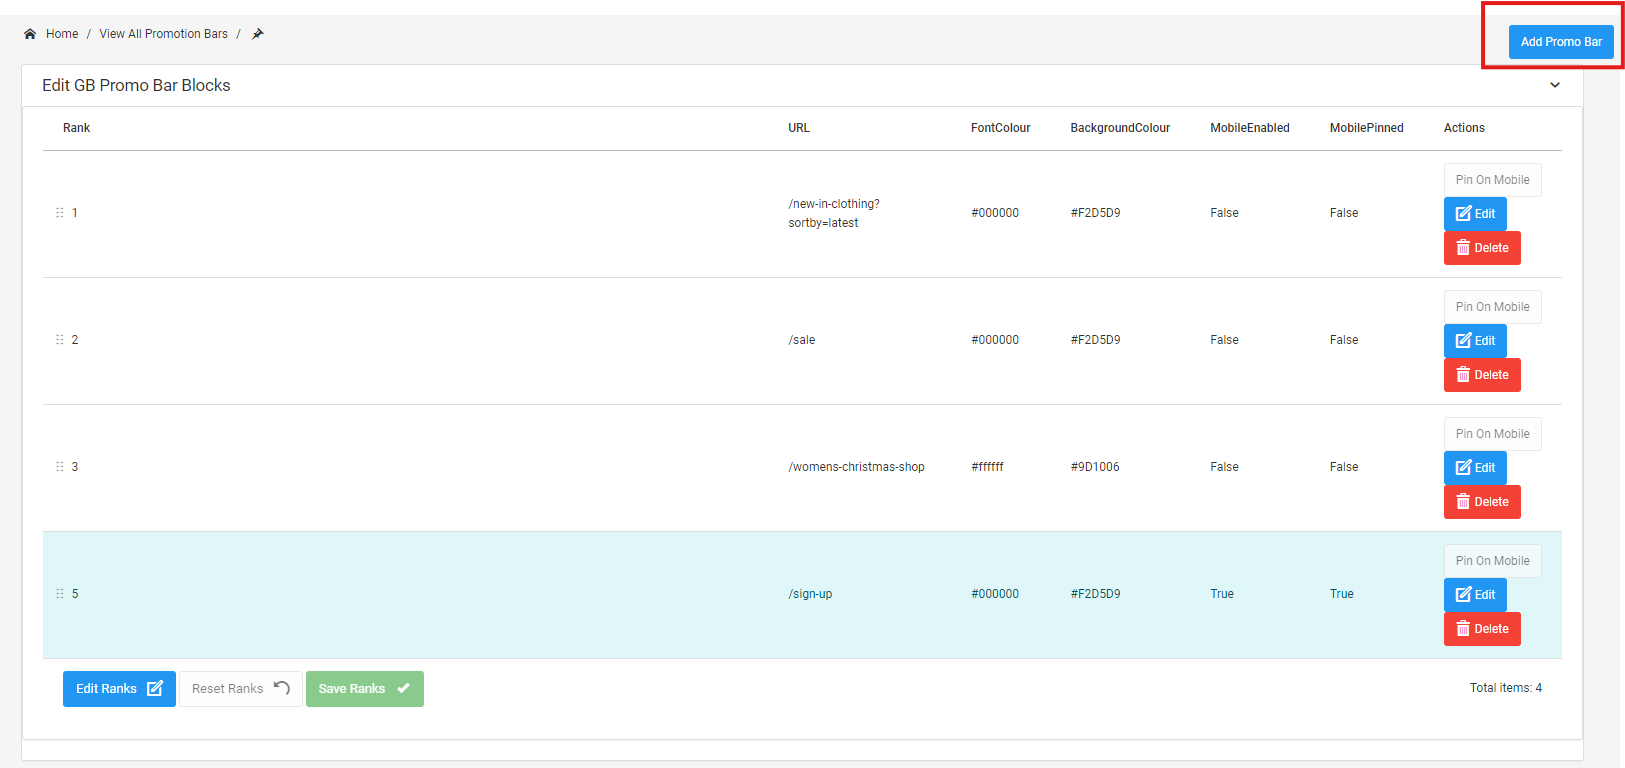Click the Edit Ranks button

pyautogui.click(x=119, y=689)
